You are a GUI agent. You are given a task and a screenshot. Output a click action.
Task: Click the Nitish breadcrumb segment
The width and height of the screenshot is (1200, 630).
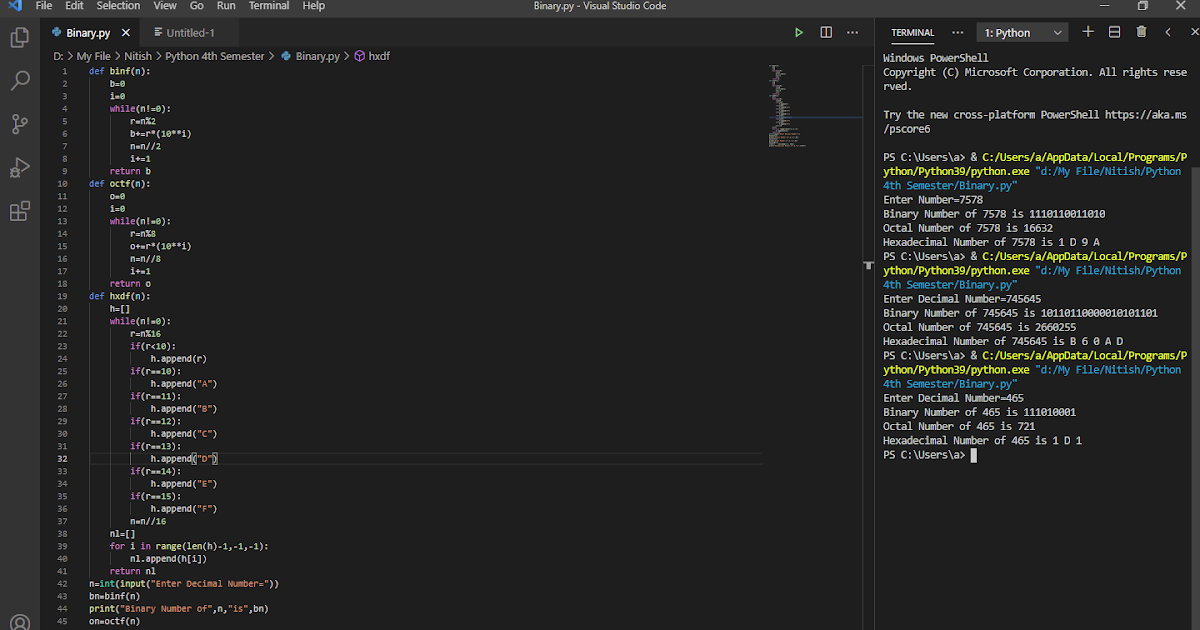click(x=138, y=56)
